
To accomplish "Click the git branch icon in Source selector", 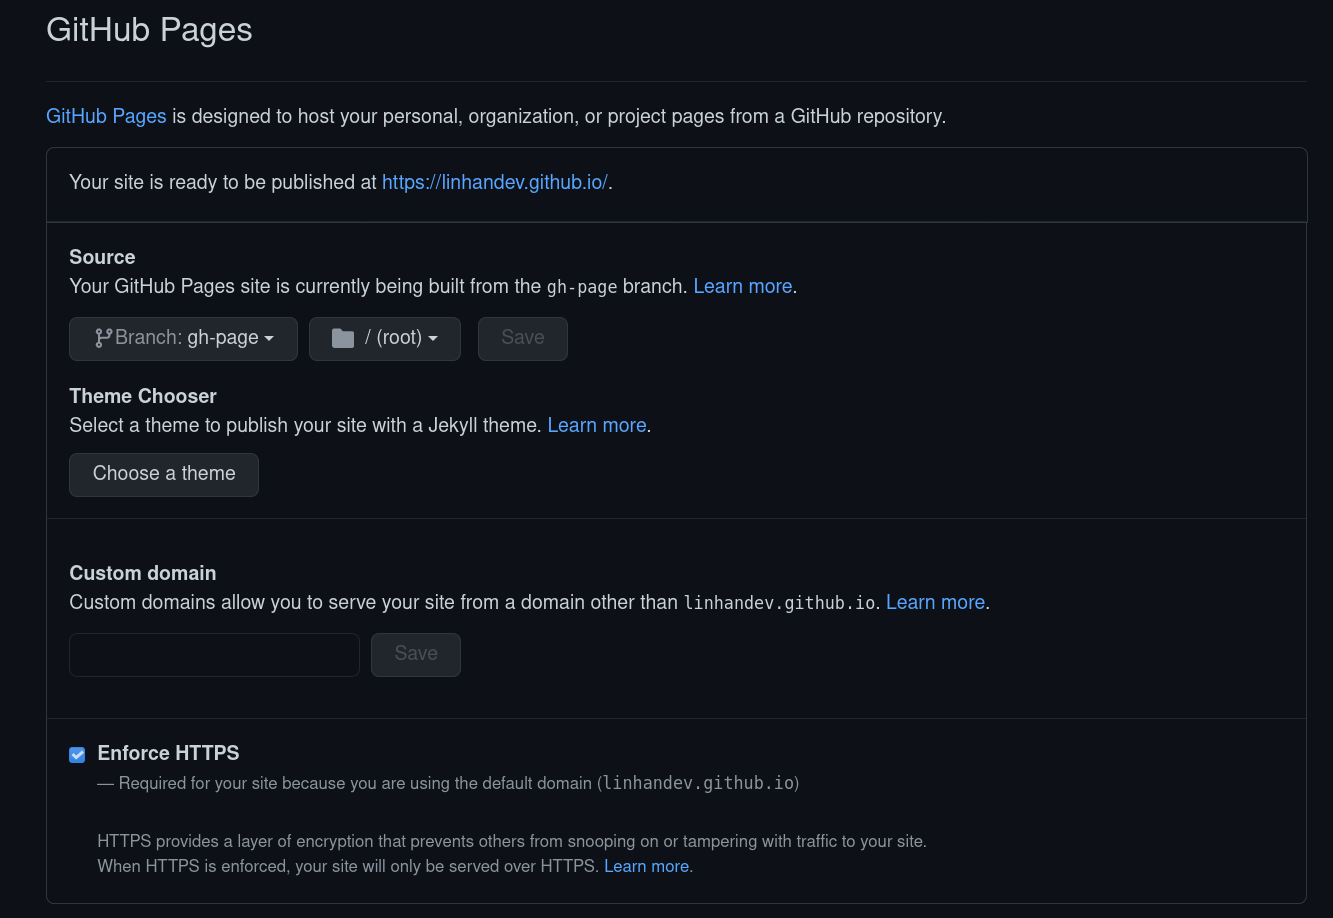I will 103,338.
